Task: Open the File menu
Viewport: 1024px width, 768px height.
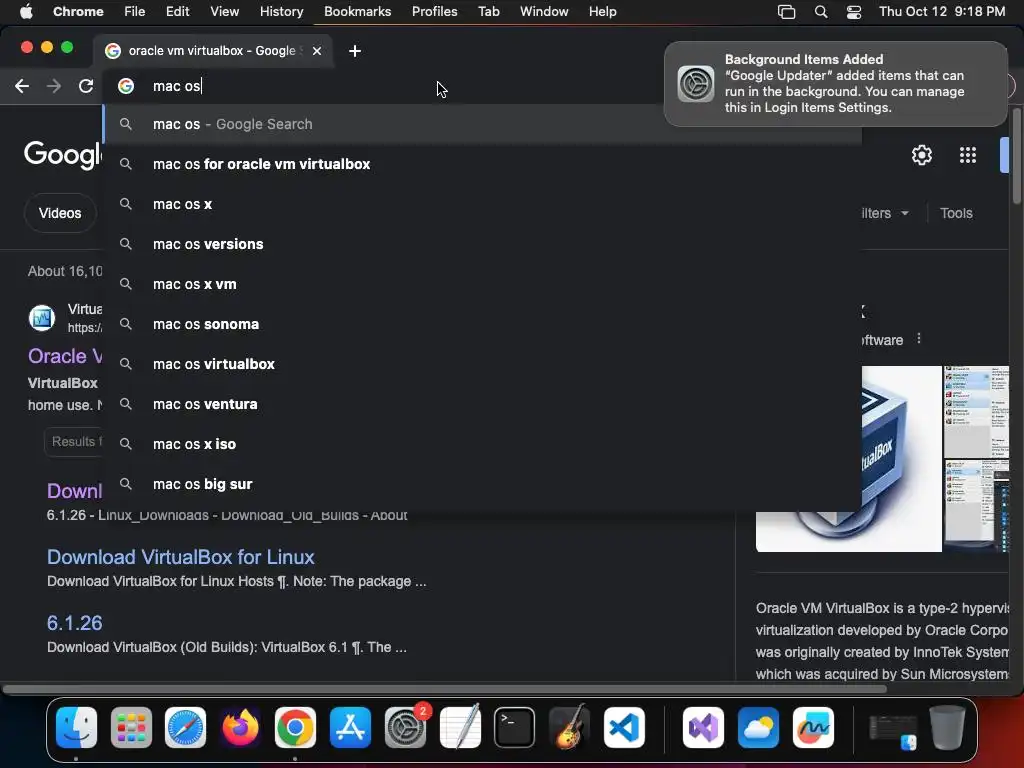Action: coord(135,12)
